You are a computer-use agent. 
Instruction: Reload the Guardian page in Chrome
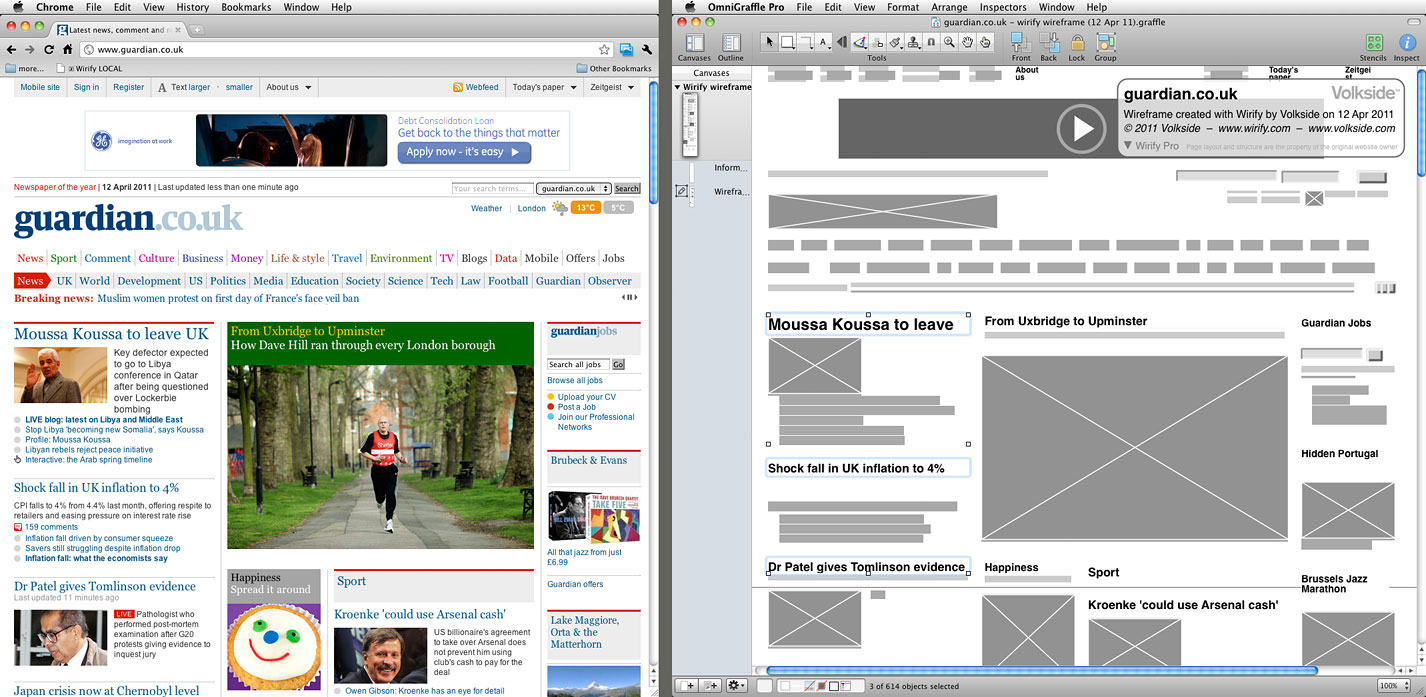click(x=49, y=49)
